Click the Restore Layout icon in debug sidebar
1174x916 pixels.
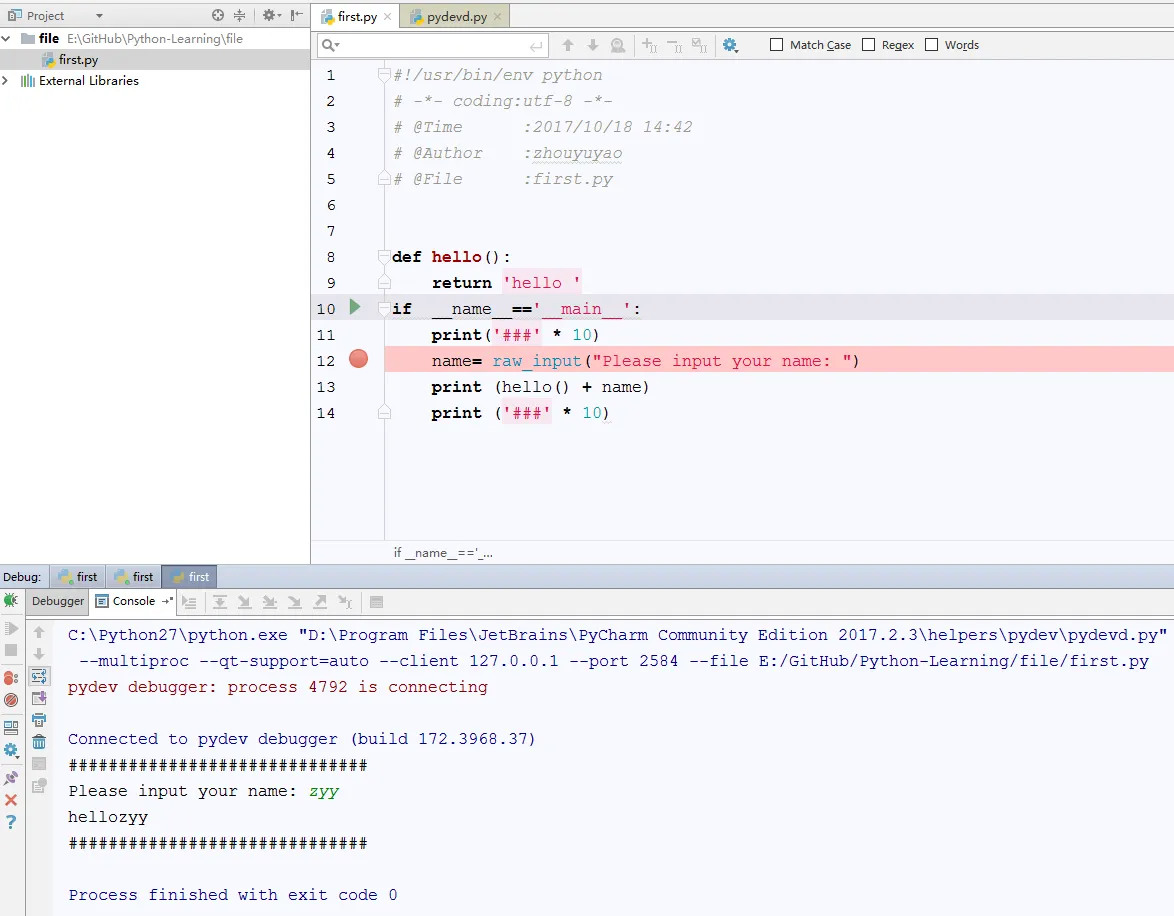tap(11, 727)
